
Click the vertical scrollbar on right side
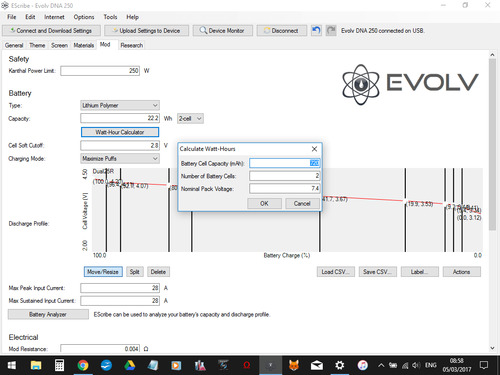[492, 145]
